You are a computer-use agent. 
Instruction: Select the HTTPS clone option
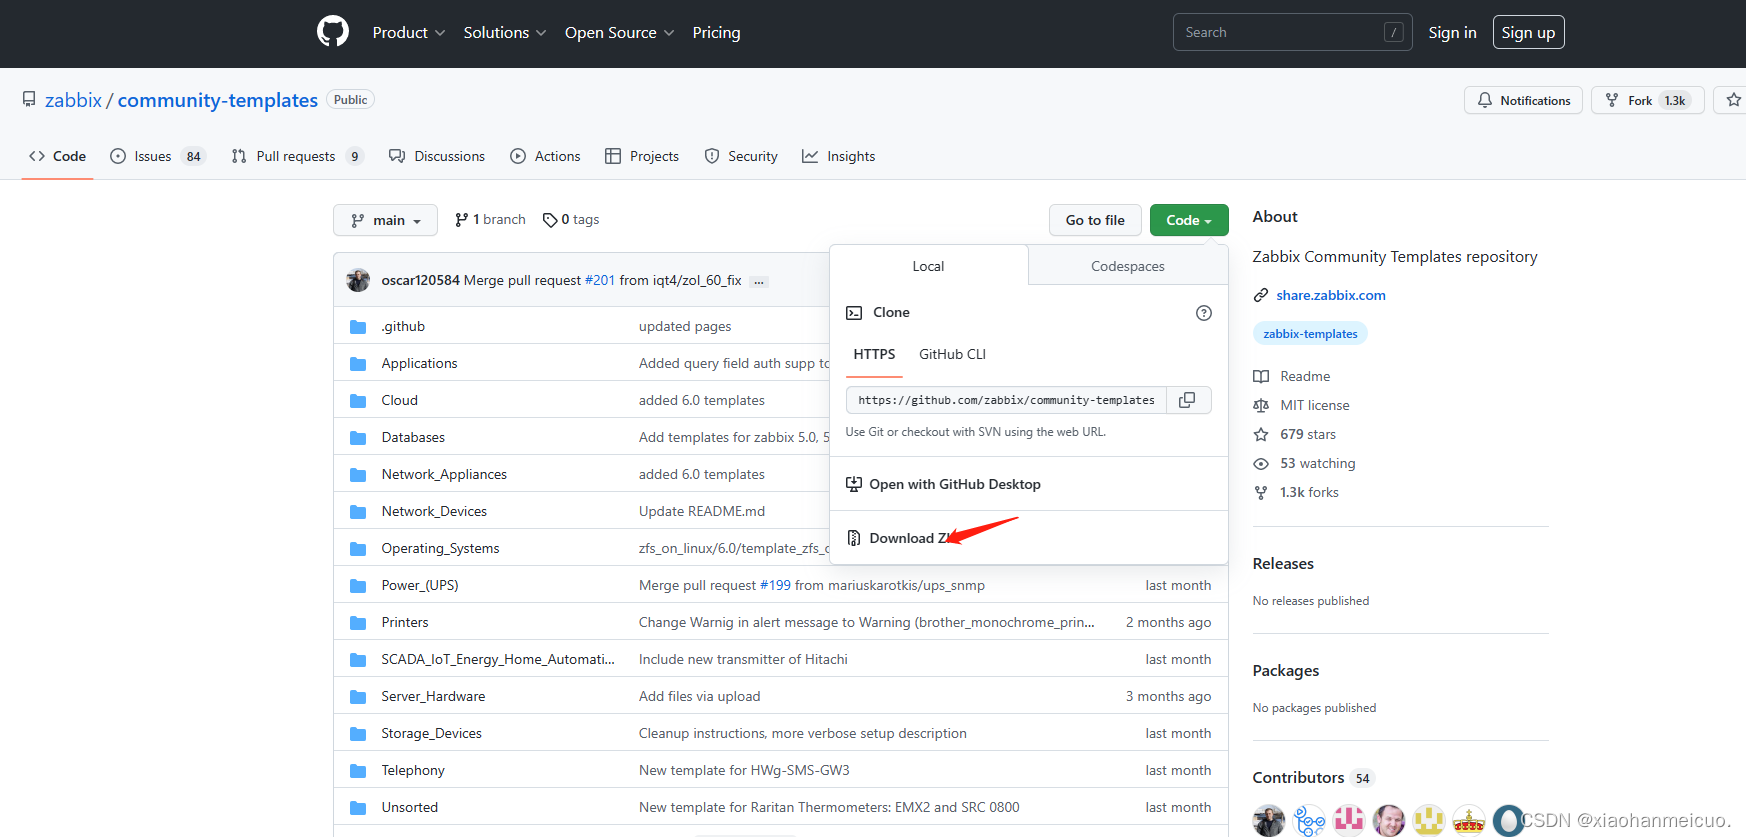click(874, 354)
